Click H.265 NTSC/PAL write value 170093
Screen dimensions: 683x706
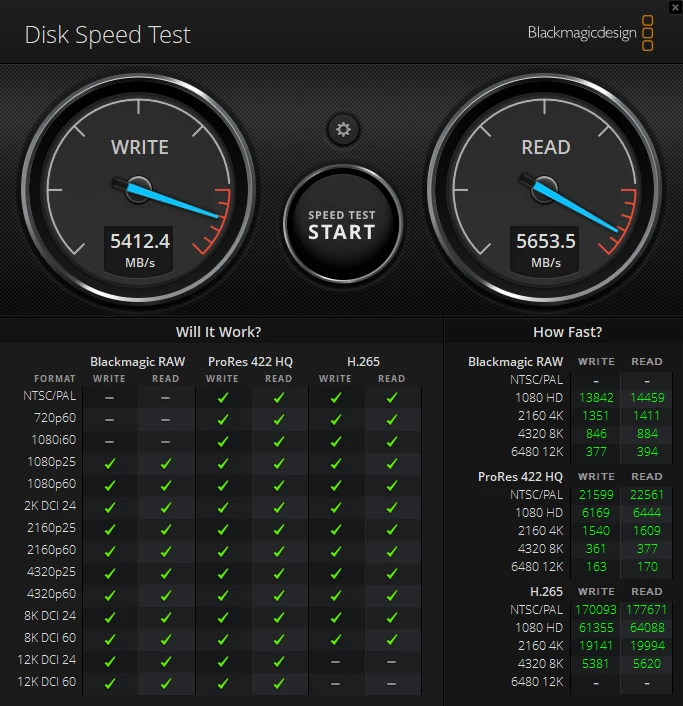click(596, 610)
